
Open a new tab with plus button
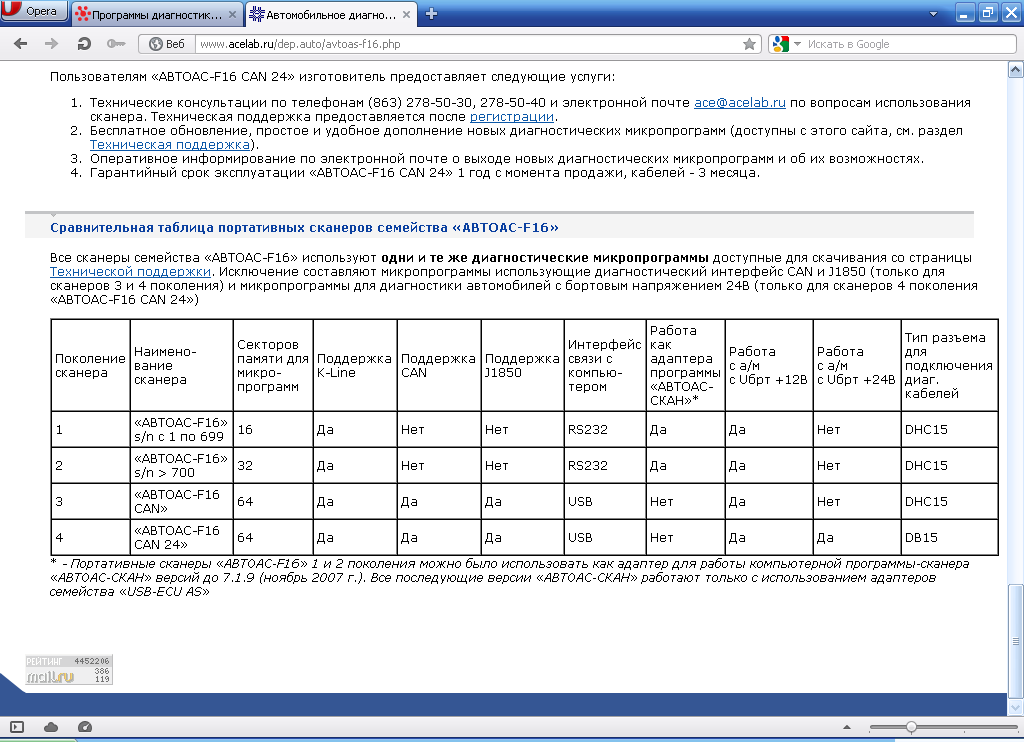pos(431,14)
